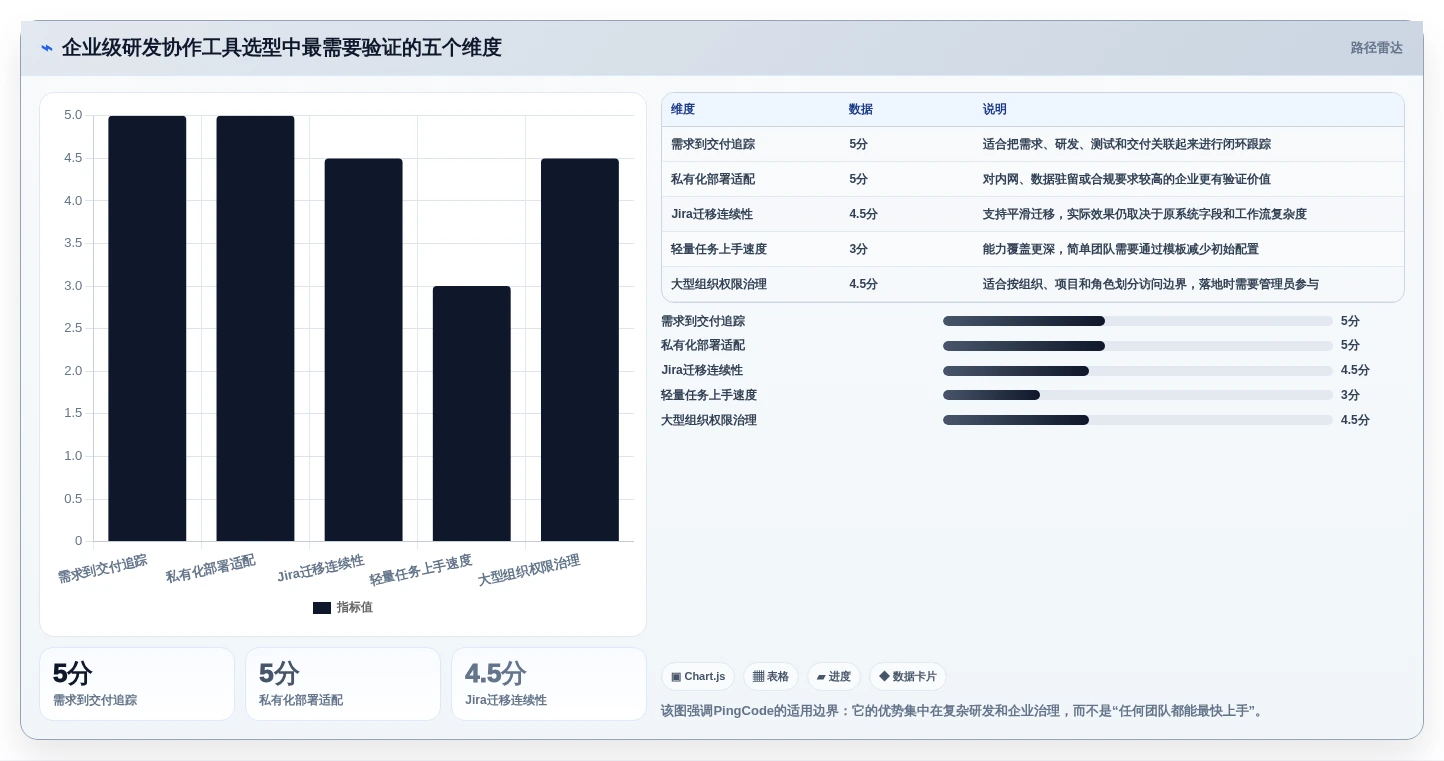Click the Jira迁移连续性 progress bar
Viewport: 1444px width, 761px height.
1138,371
